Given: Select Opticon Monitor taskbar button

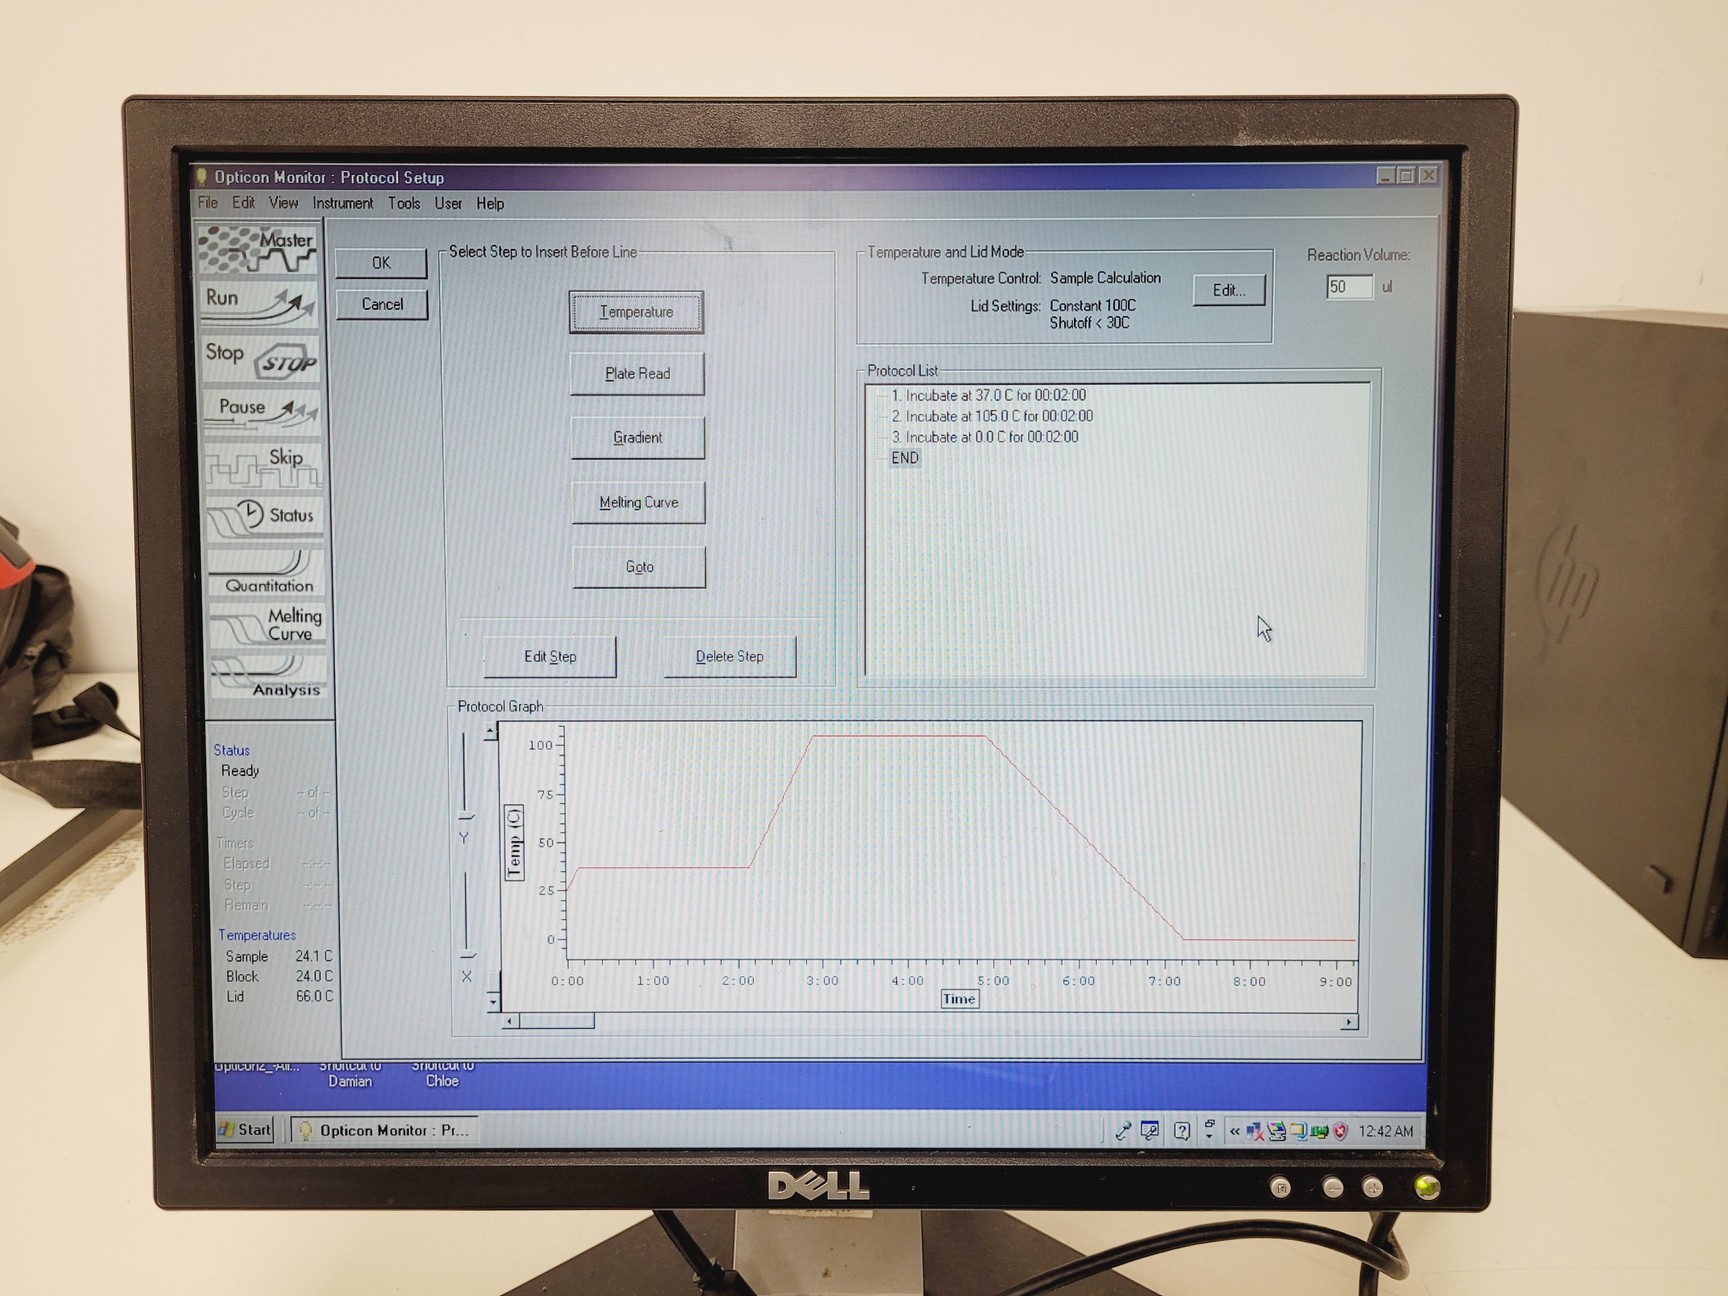Looking at the screenshot, I should pos(384,1130).
